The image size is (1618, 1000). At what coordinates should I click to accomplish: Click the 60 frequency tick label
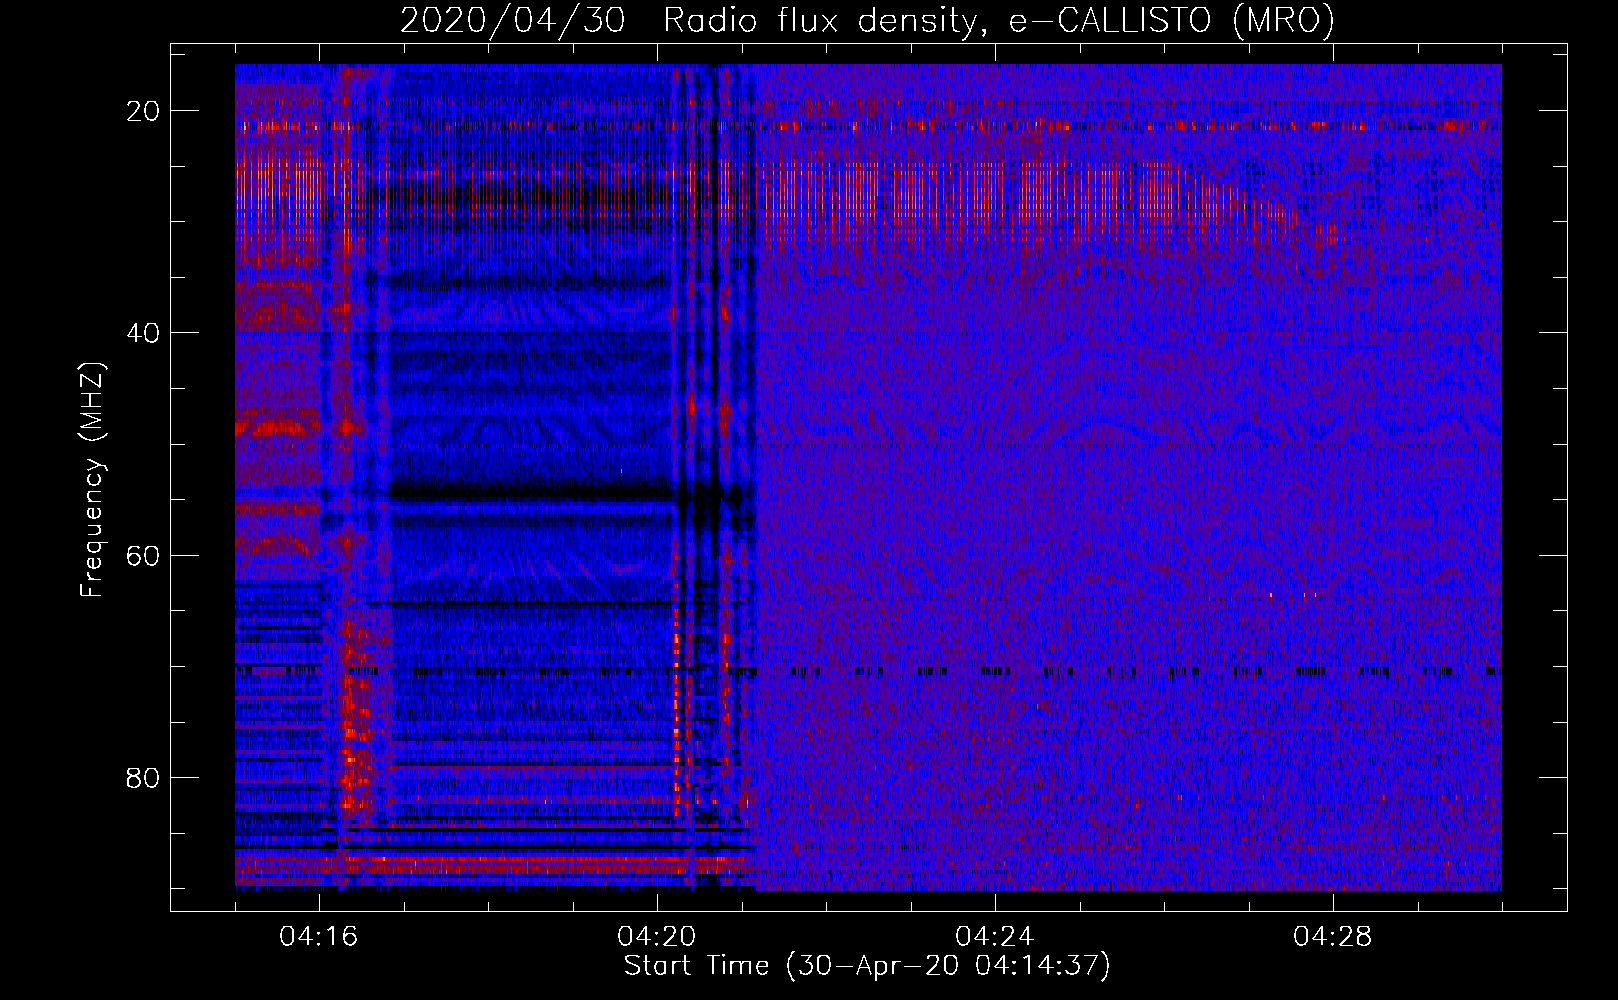pyautogui.click(x=143, y=555)
